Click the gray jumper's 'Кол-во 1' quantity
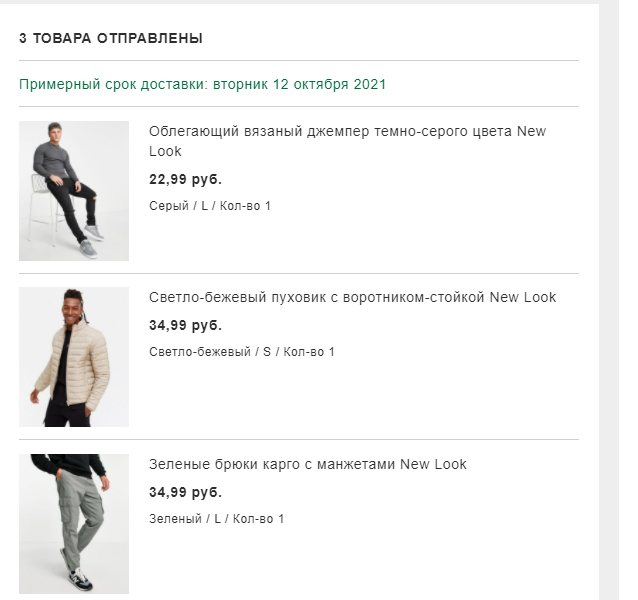Screen dimensions: 638x600 click(245, 206)
